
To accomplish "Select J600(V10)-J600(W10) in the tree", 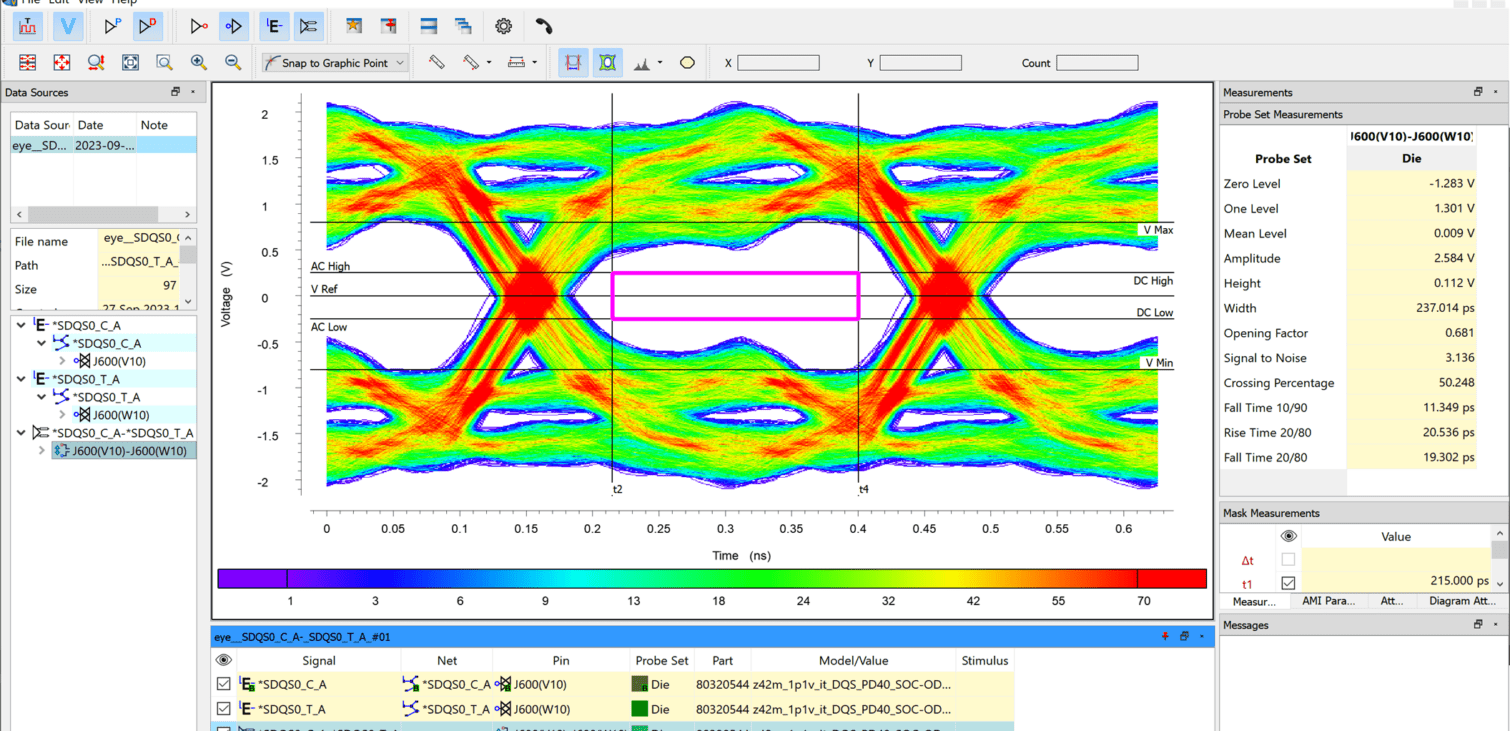I will coord(127,451).
